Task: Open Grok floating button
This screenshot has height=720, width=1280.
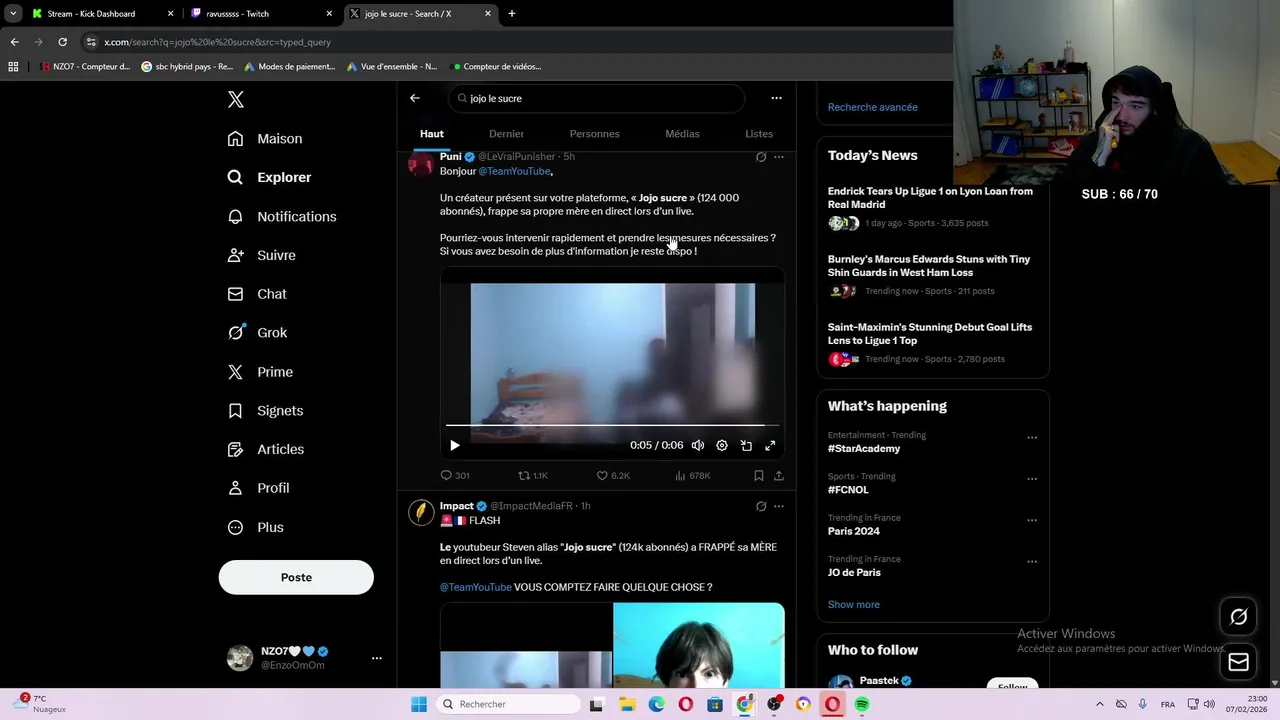Action: [1239, 617]
